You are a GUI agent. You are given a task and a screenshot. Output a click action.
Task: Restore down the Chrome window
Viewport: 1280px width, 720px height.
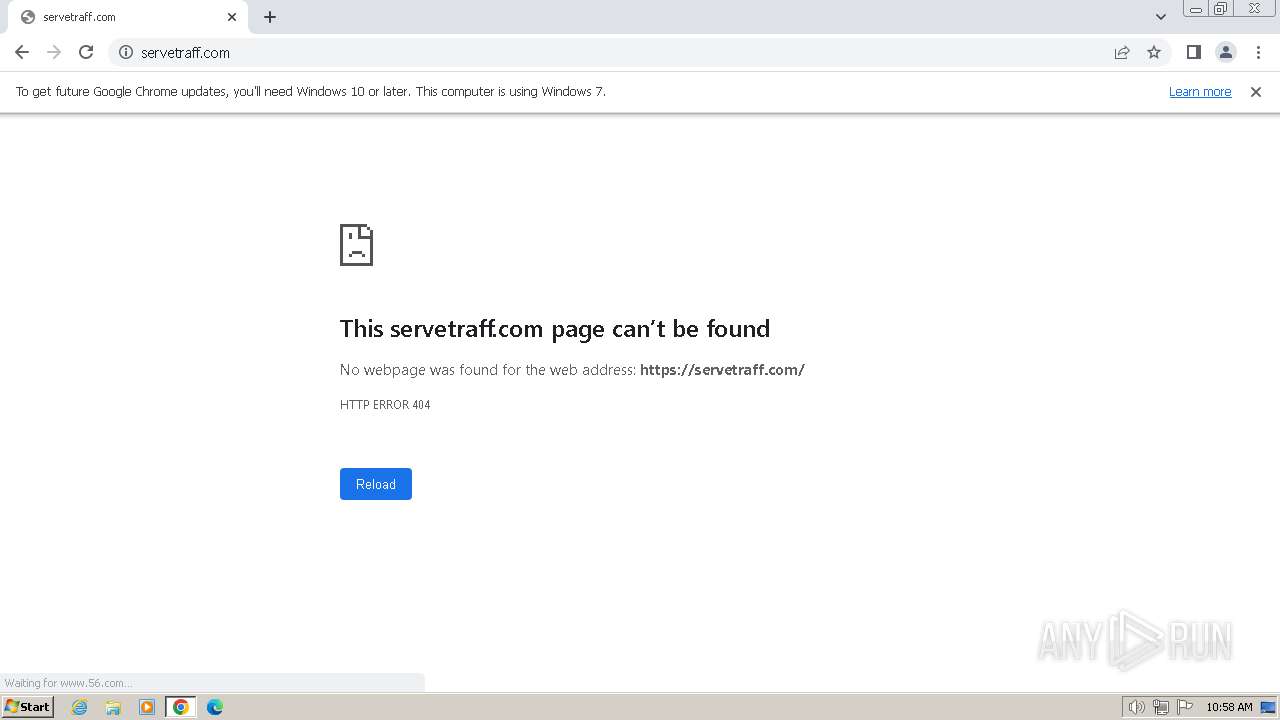point(1221,9)
